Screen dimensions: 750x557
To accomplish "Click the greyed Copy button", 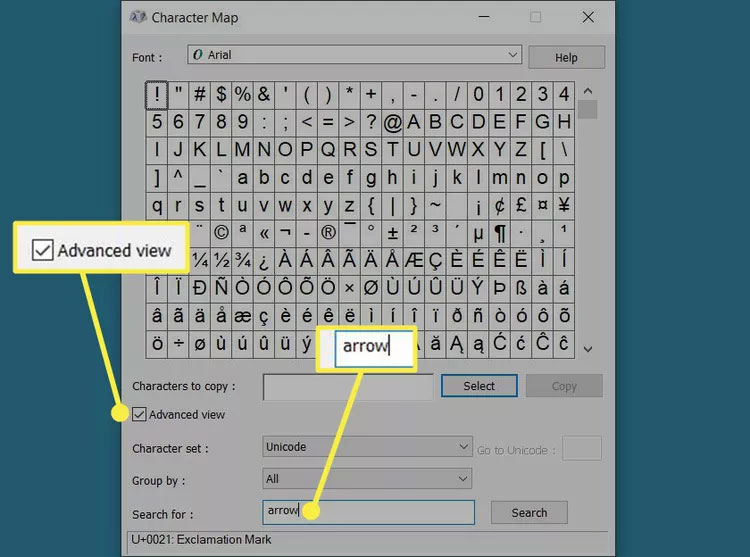I will click(564, 386).
